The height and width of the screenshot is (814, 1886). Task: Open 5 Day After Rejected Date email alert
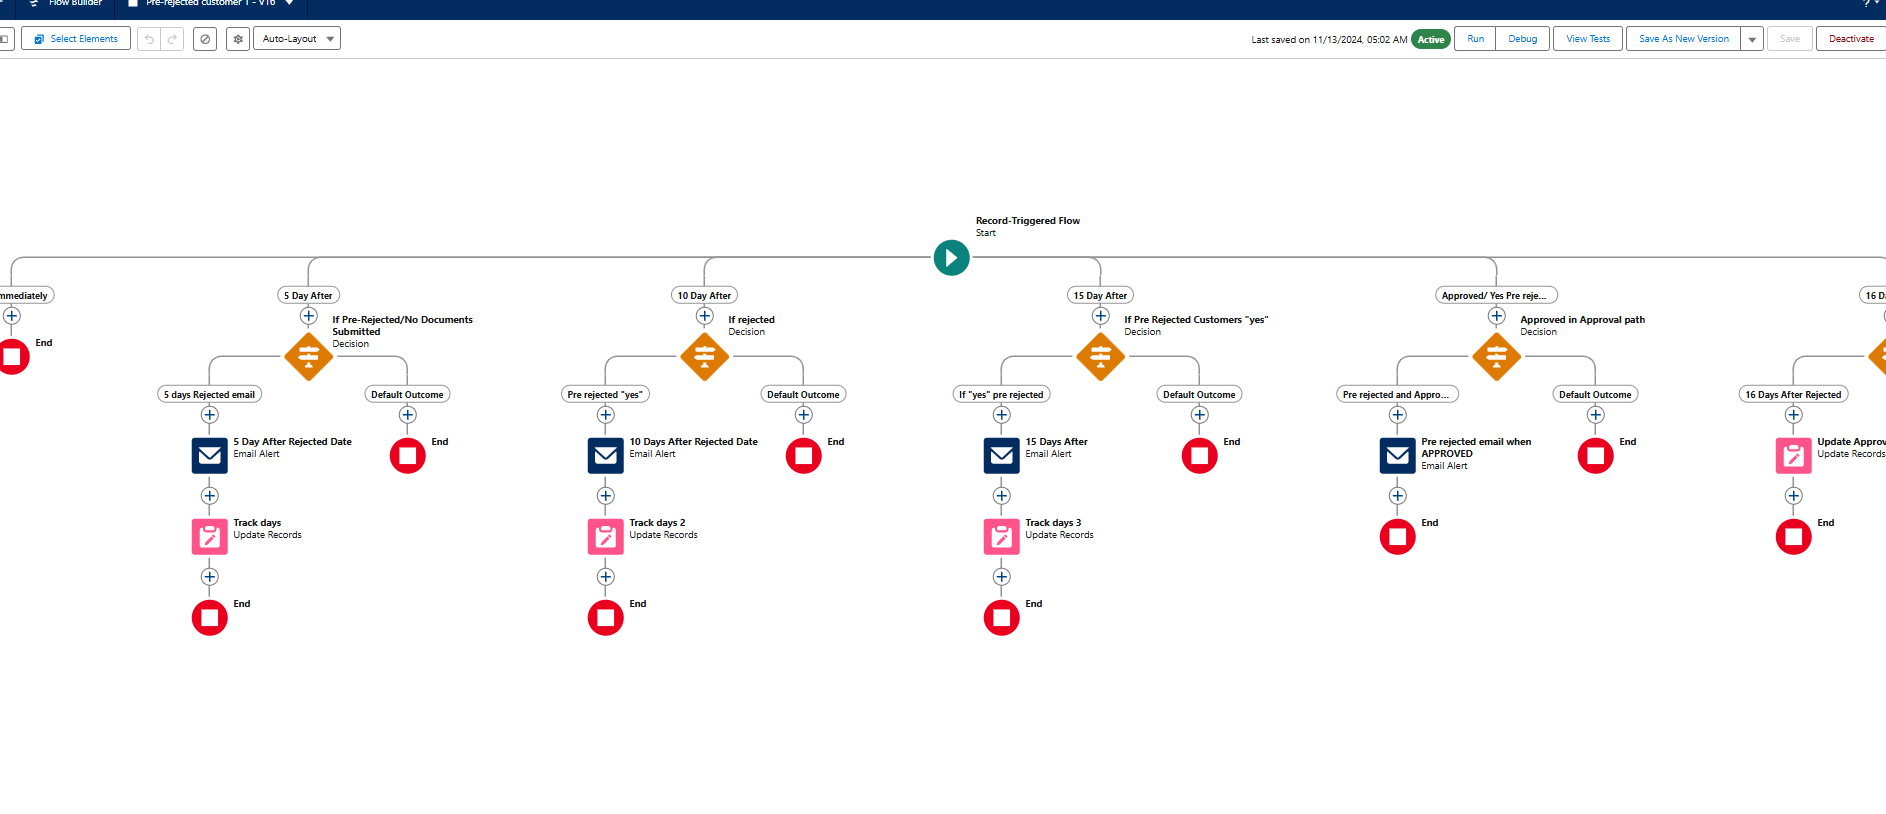(x=210, y=456)
